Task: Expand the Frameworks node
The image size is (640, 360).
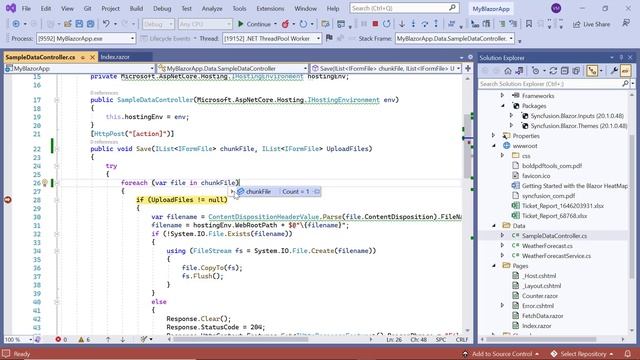Action: (502, 96)
